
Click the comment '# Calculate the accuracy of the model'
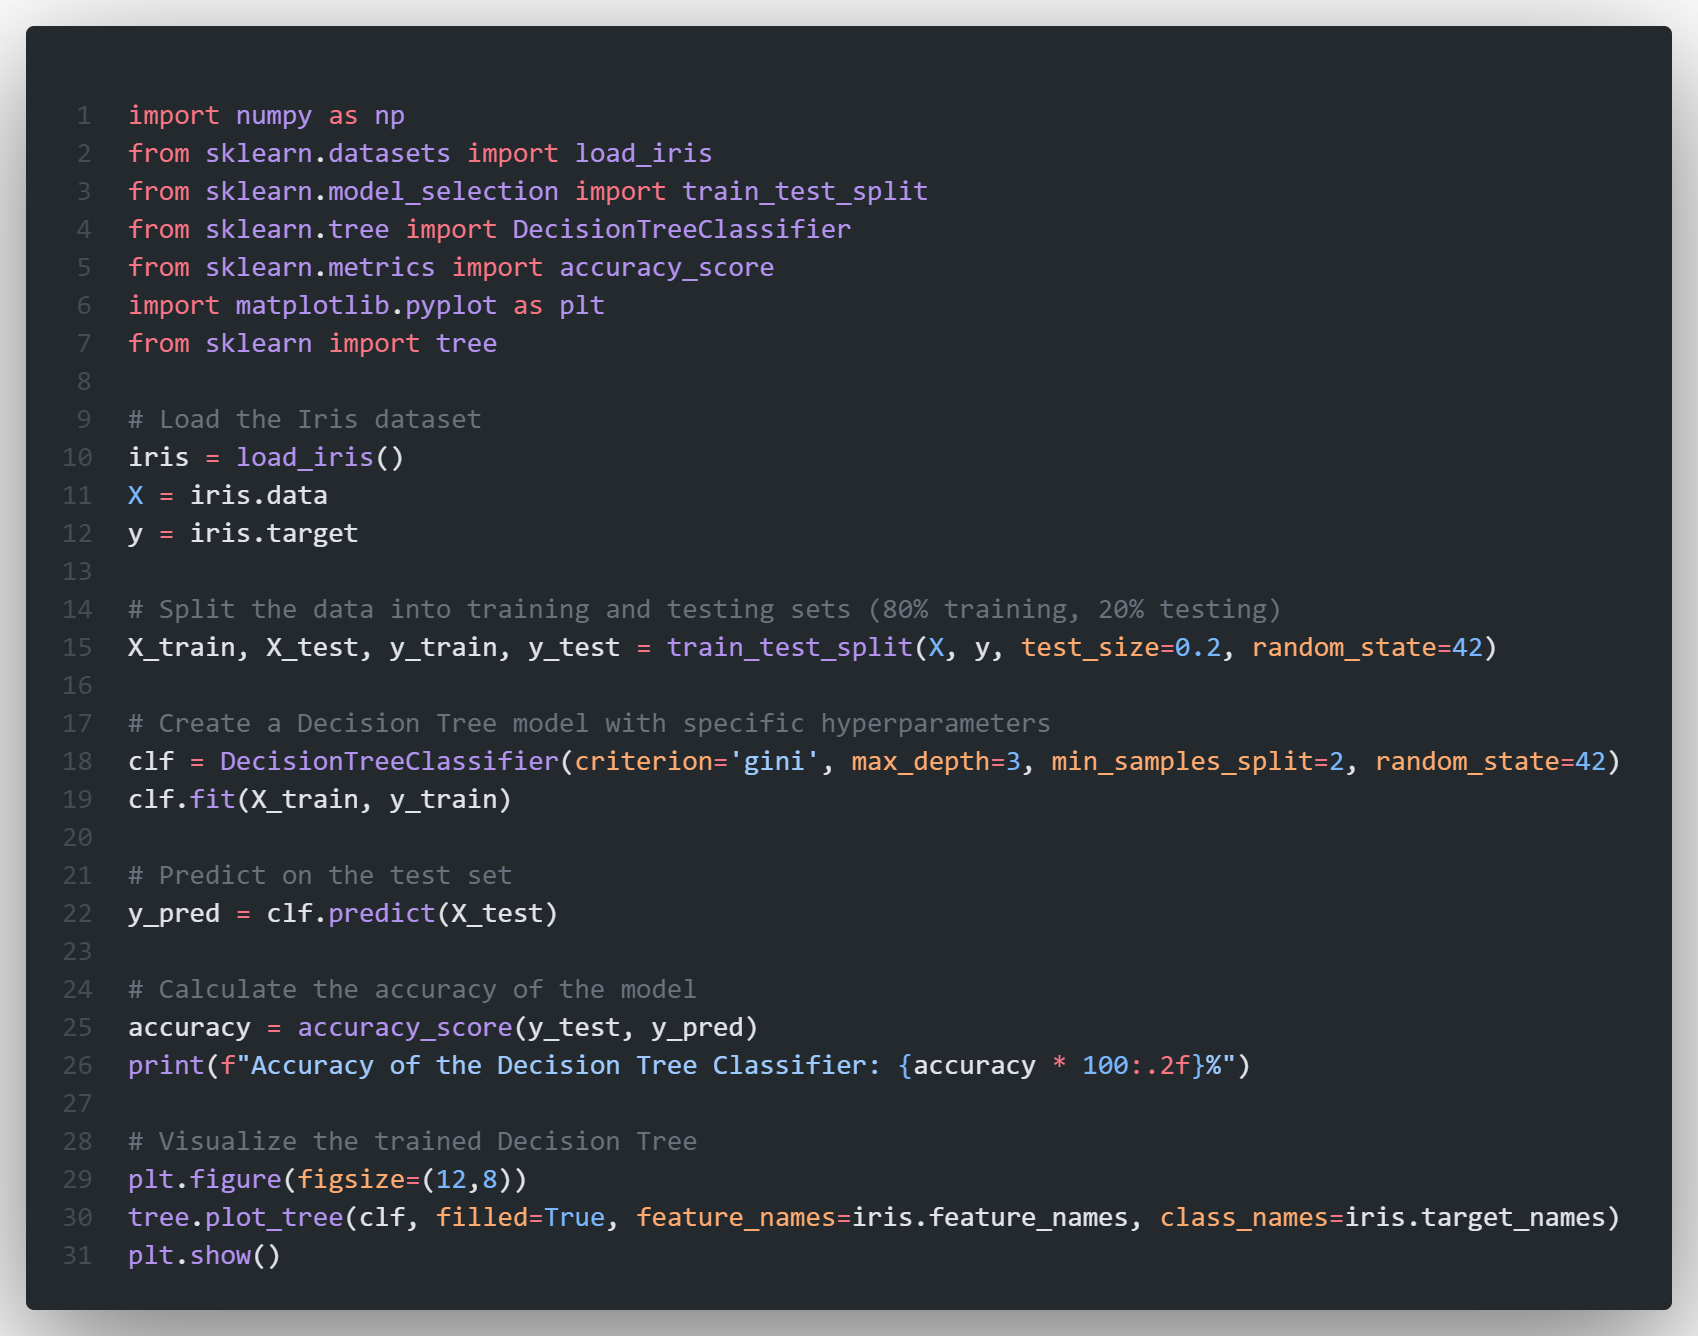pos(412,990)
